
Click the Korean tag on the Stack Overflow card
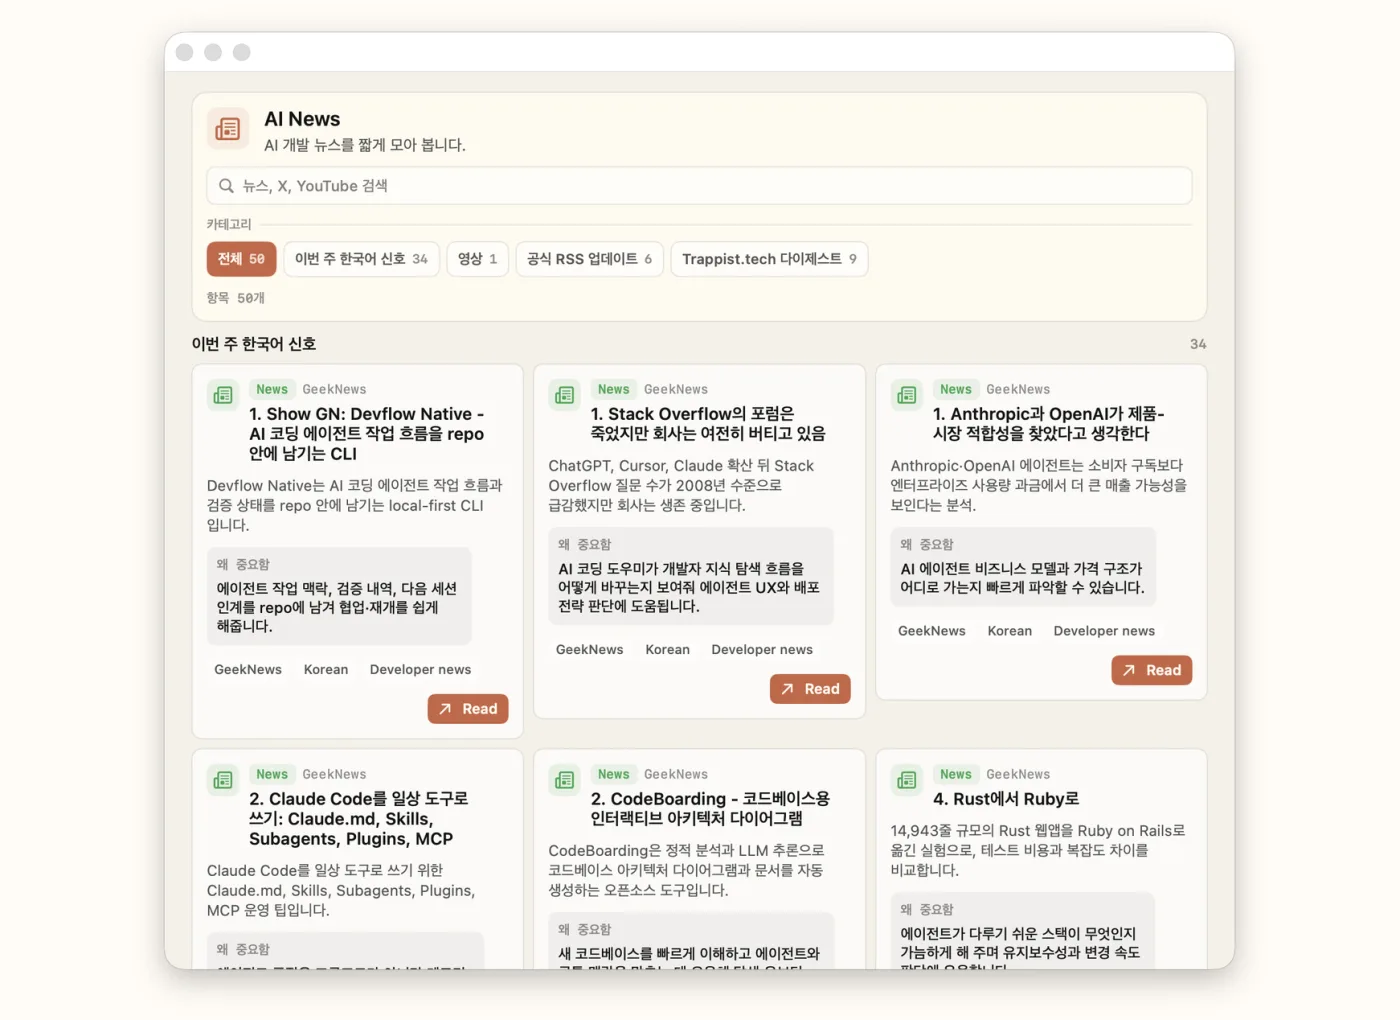click(x=668, y=650)
